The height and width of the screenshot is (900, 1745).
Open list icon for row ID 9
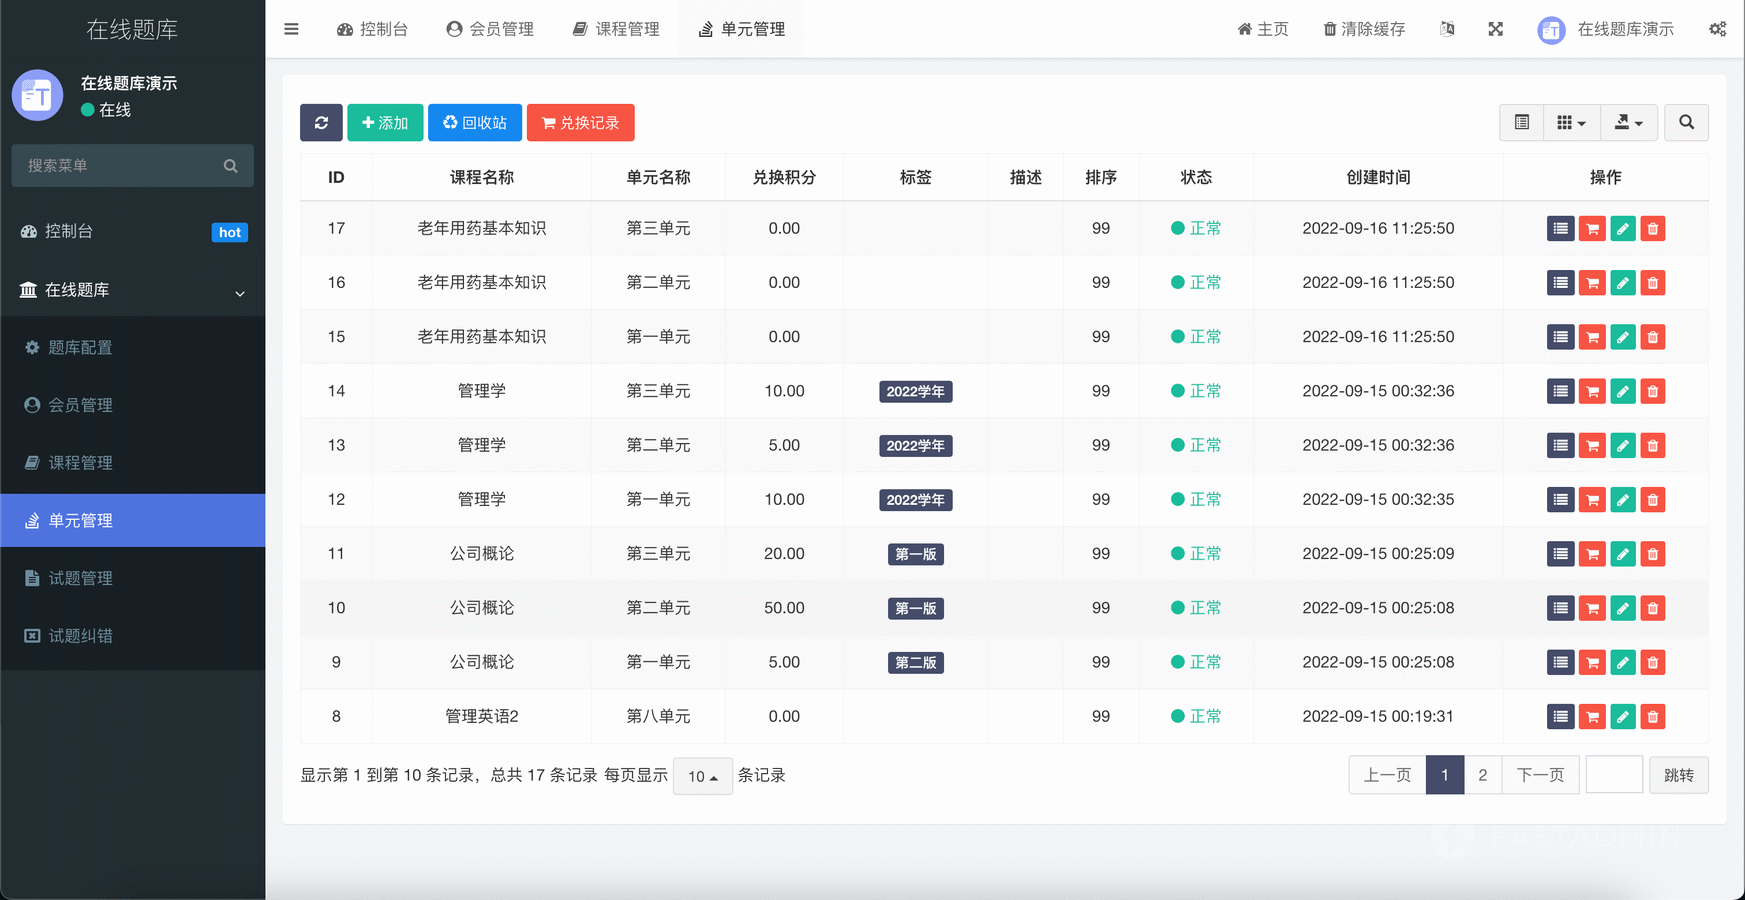tap(1560, 663)
